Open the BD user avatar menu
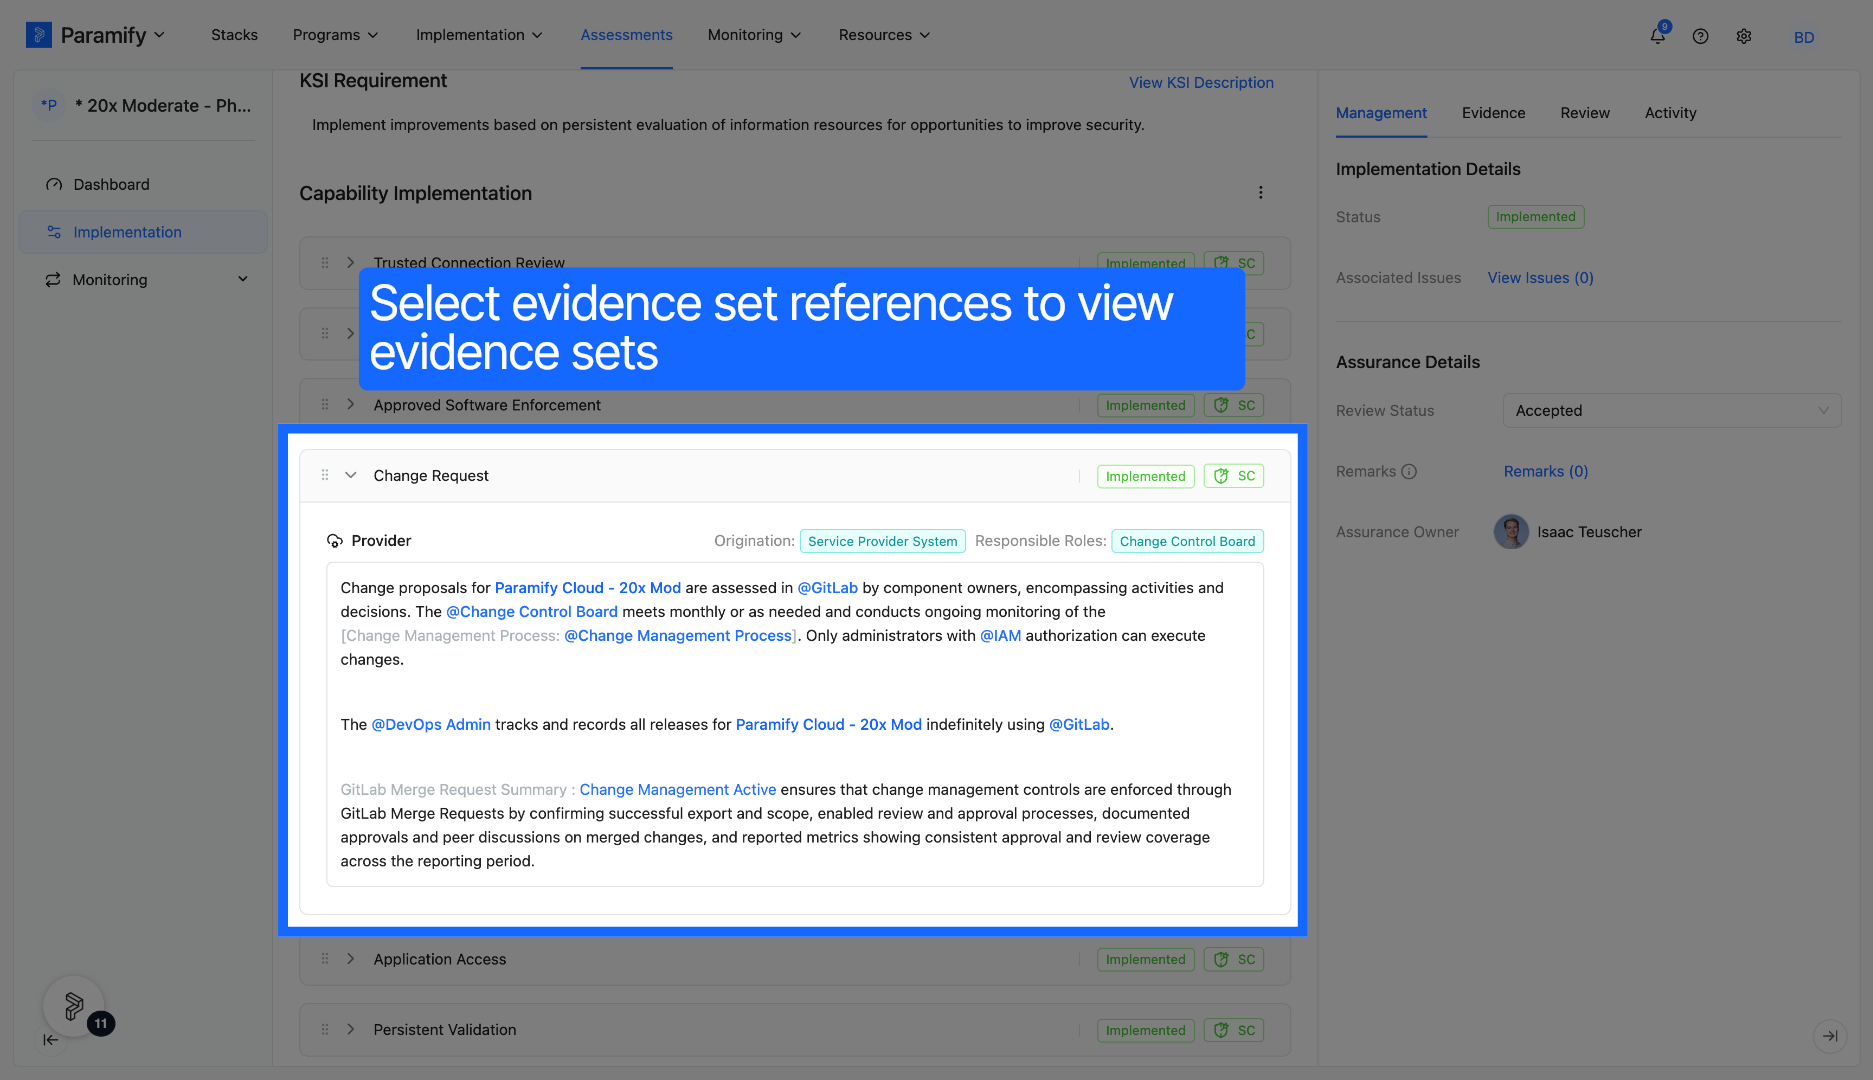The width and height of the screenshot is (1873, 1080). point(1804,37)
